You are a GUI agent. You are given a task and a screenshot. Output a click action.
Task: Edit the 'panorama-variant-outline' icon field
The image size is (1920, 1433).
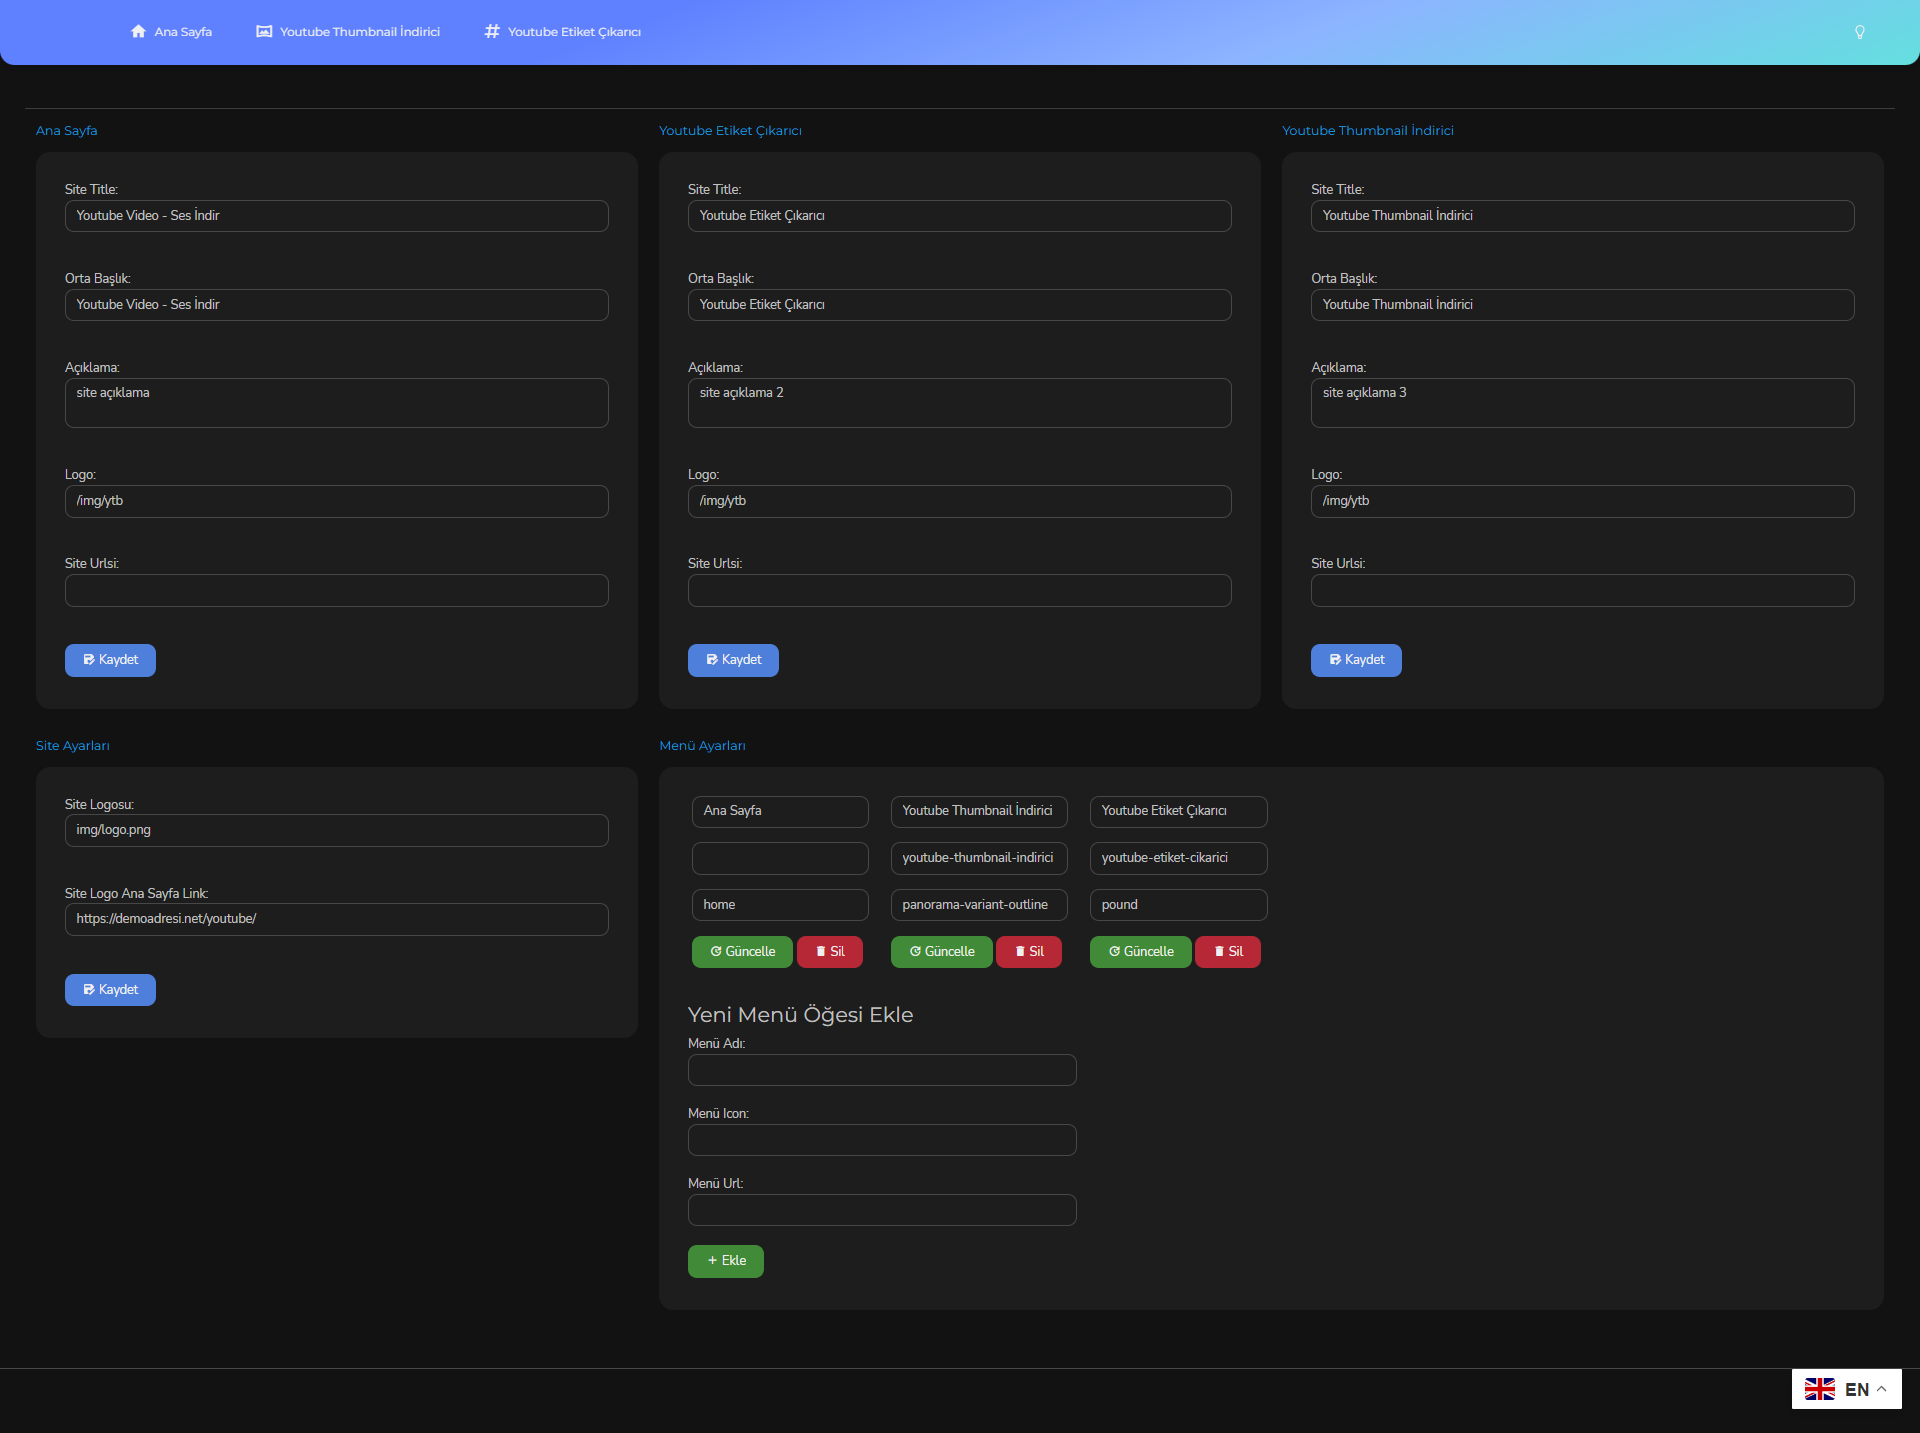tap(979, 905)
